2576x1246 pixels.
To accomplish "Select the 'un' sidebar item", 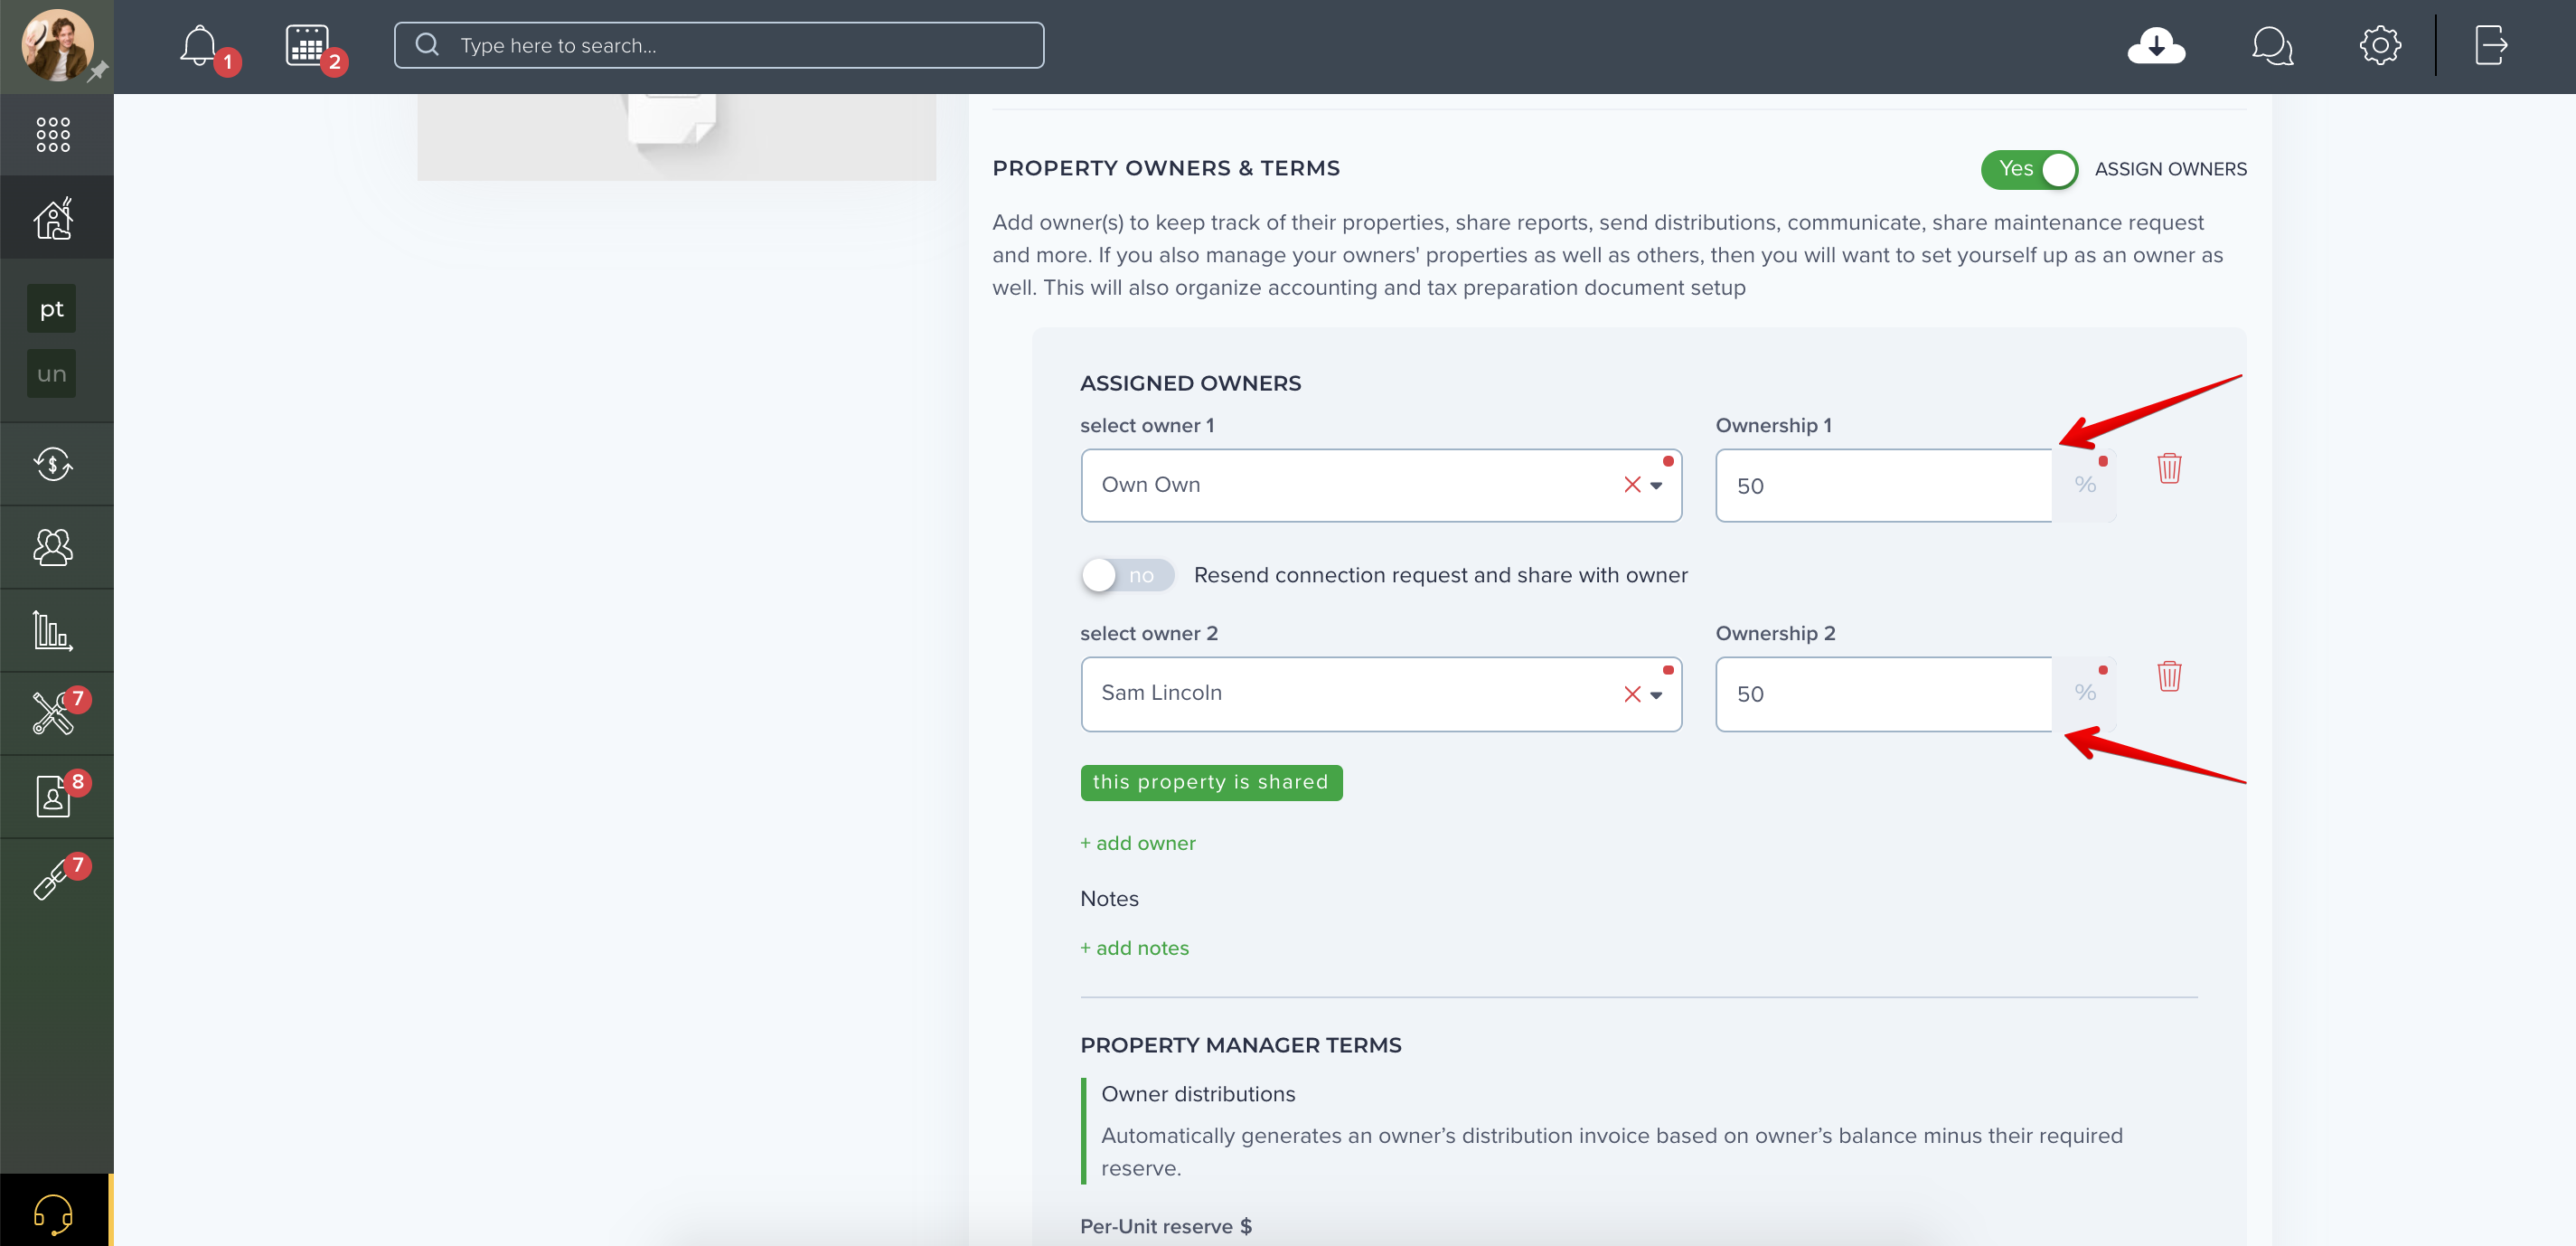I will click(51, 374).
